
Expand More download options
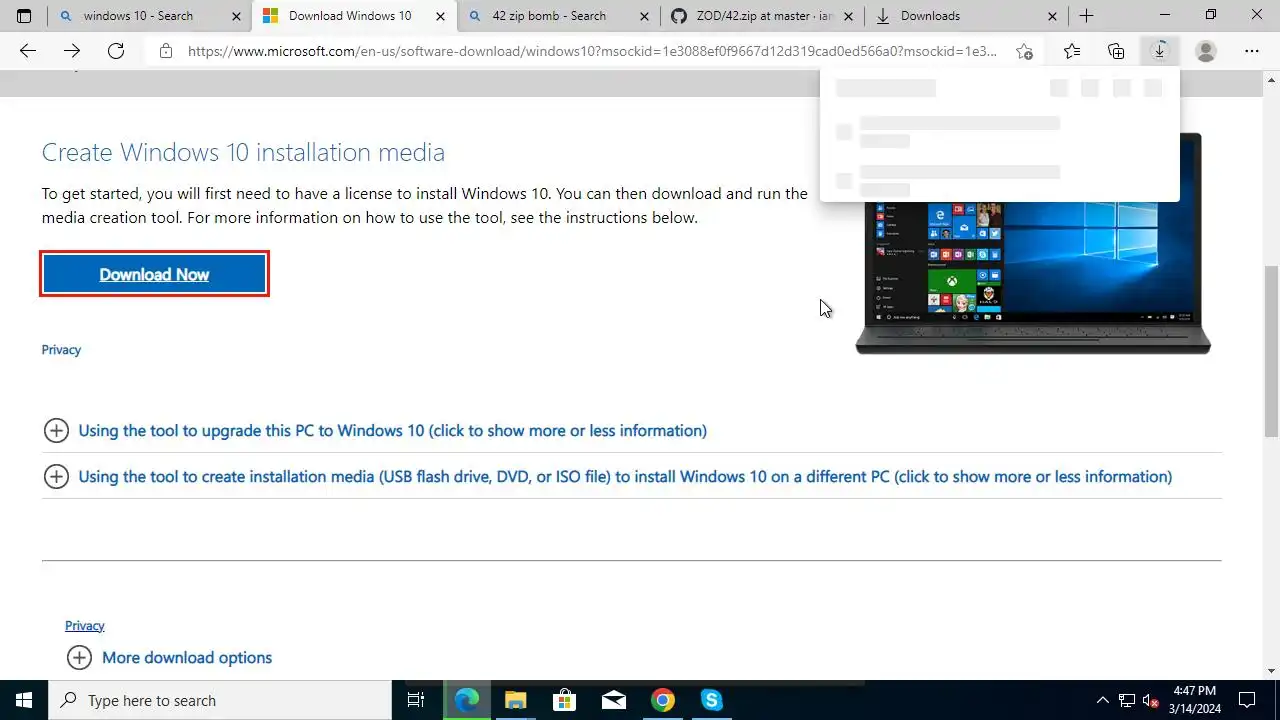tap(169, 658)
